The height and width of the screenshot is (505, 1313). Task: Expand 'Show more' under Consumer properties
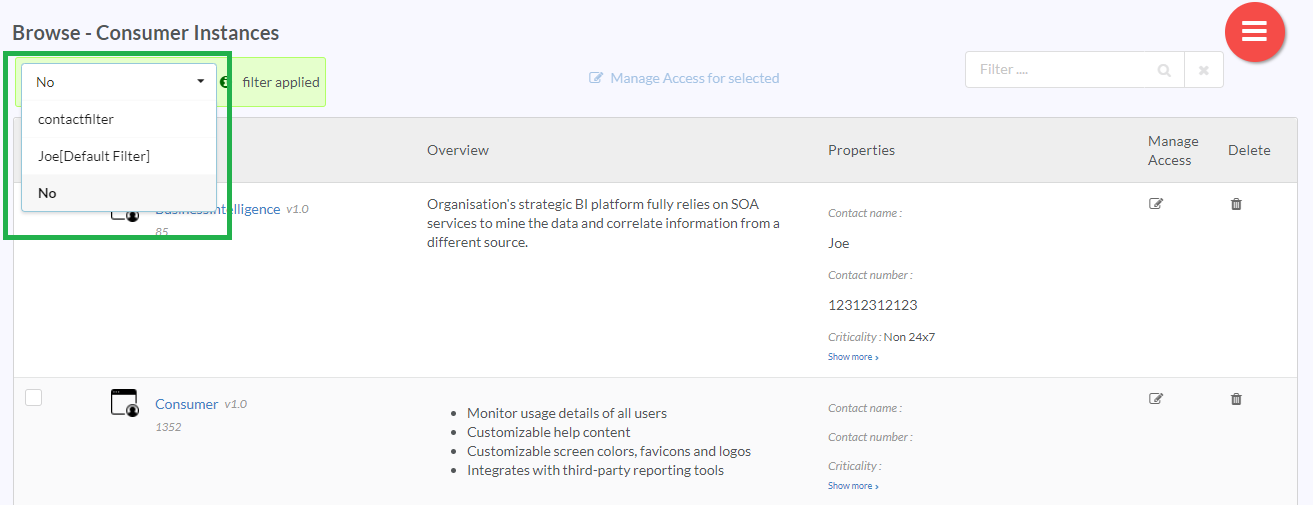click(x=853, y=486)
